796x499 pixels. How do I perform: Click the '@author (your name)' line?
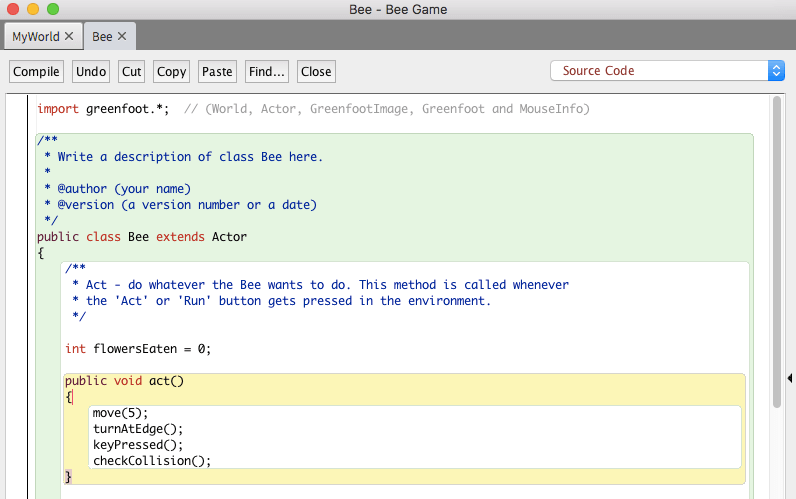coord(124,189)
